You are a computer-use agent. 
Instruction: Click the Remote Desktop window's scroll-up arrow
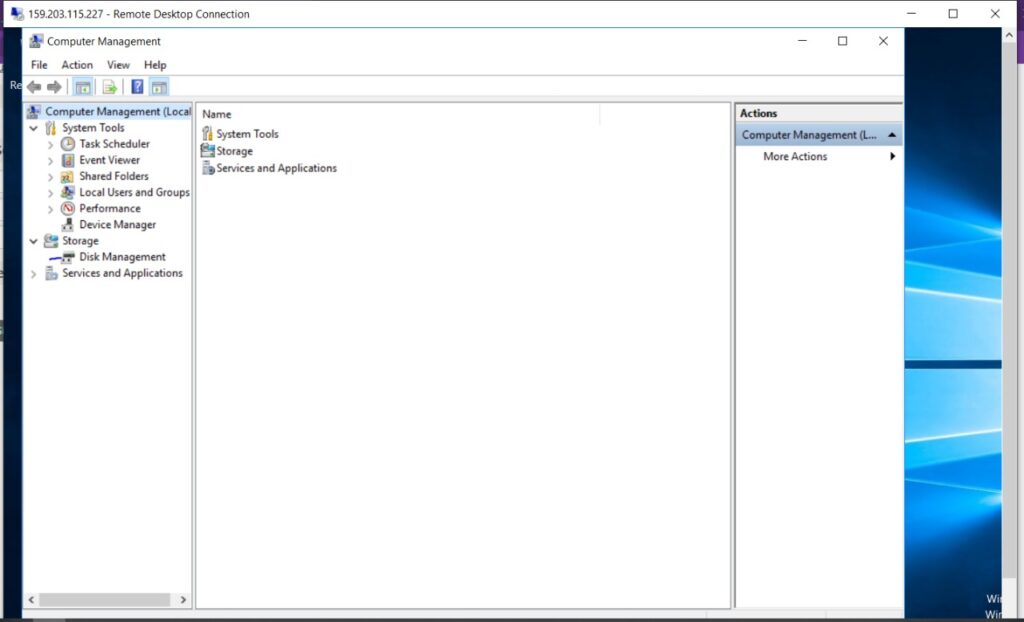(x=1010, y=36)
